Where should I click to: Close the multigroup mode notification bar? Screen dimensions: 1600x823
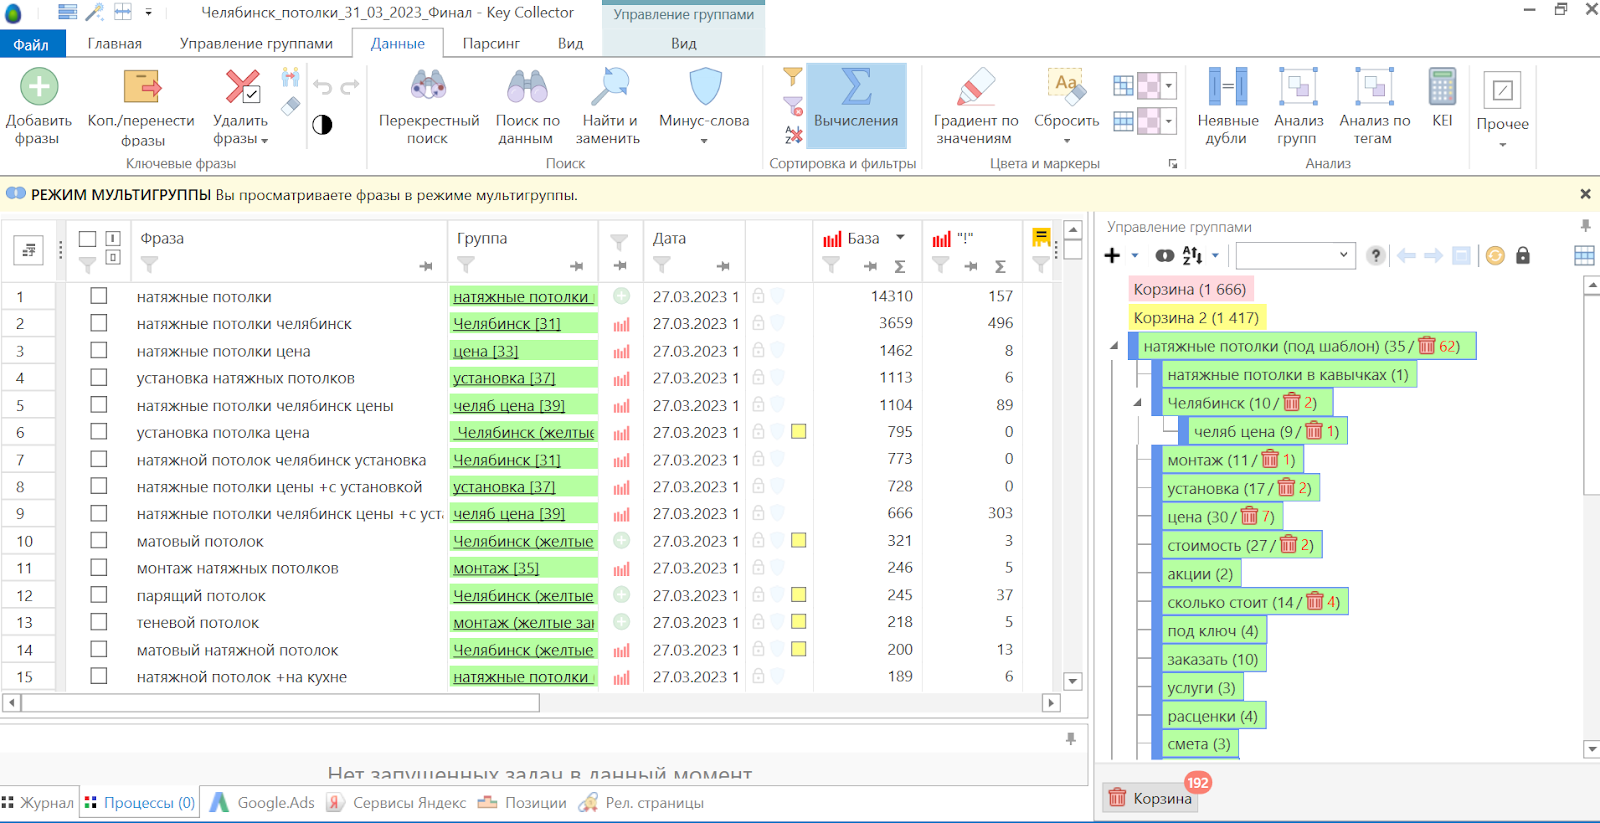tap(1585, 194)
